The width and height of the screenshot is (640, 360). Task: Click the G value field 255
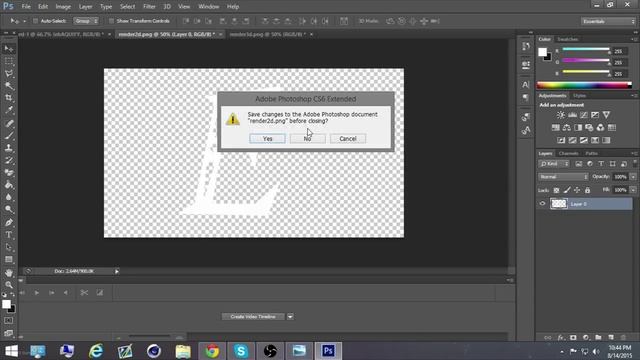[x=619, y=62]
